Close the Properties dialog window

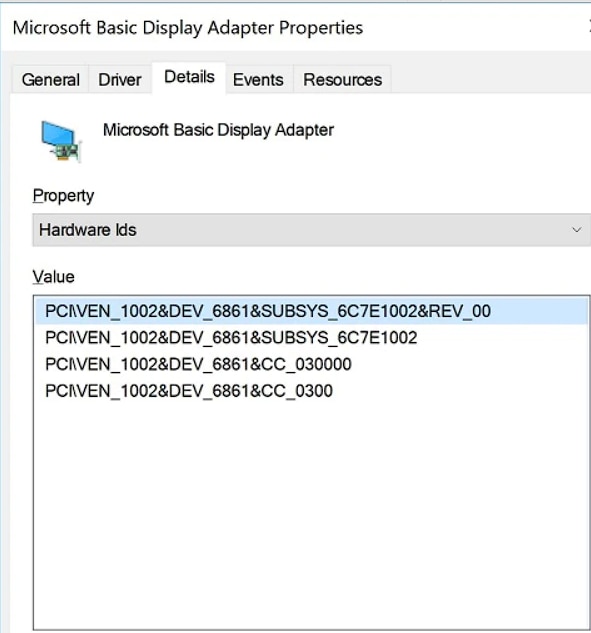coord(590,27)
